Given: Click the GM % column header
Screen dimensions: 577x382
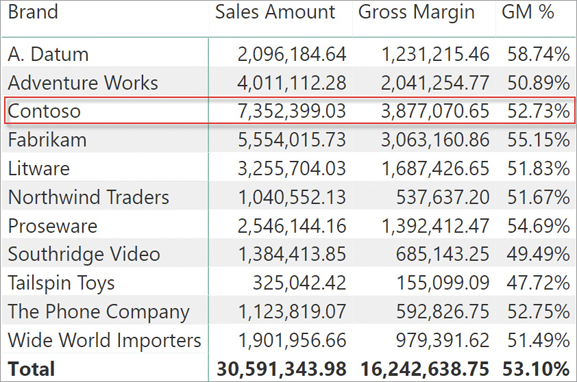Looking at the screenshot, I should click(x=528, y=12).
